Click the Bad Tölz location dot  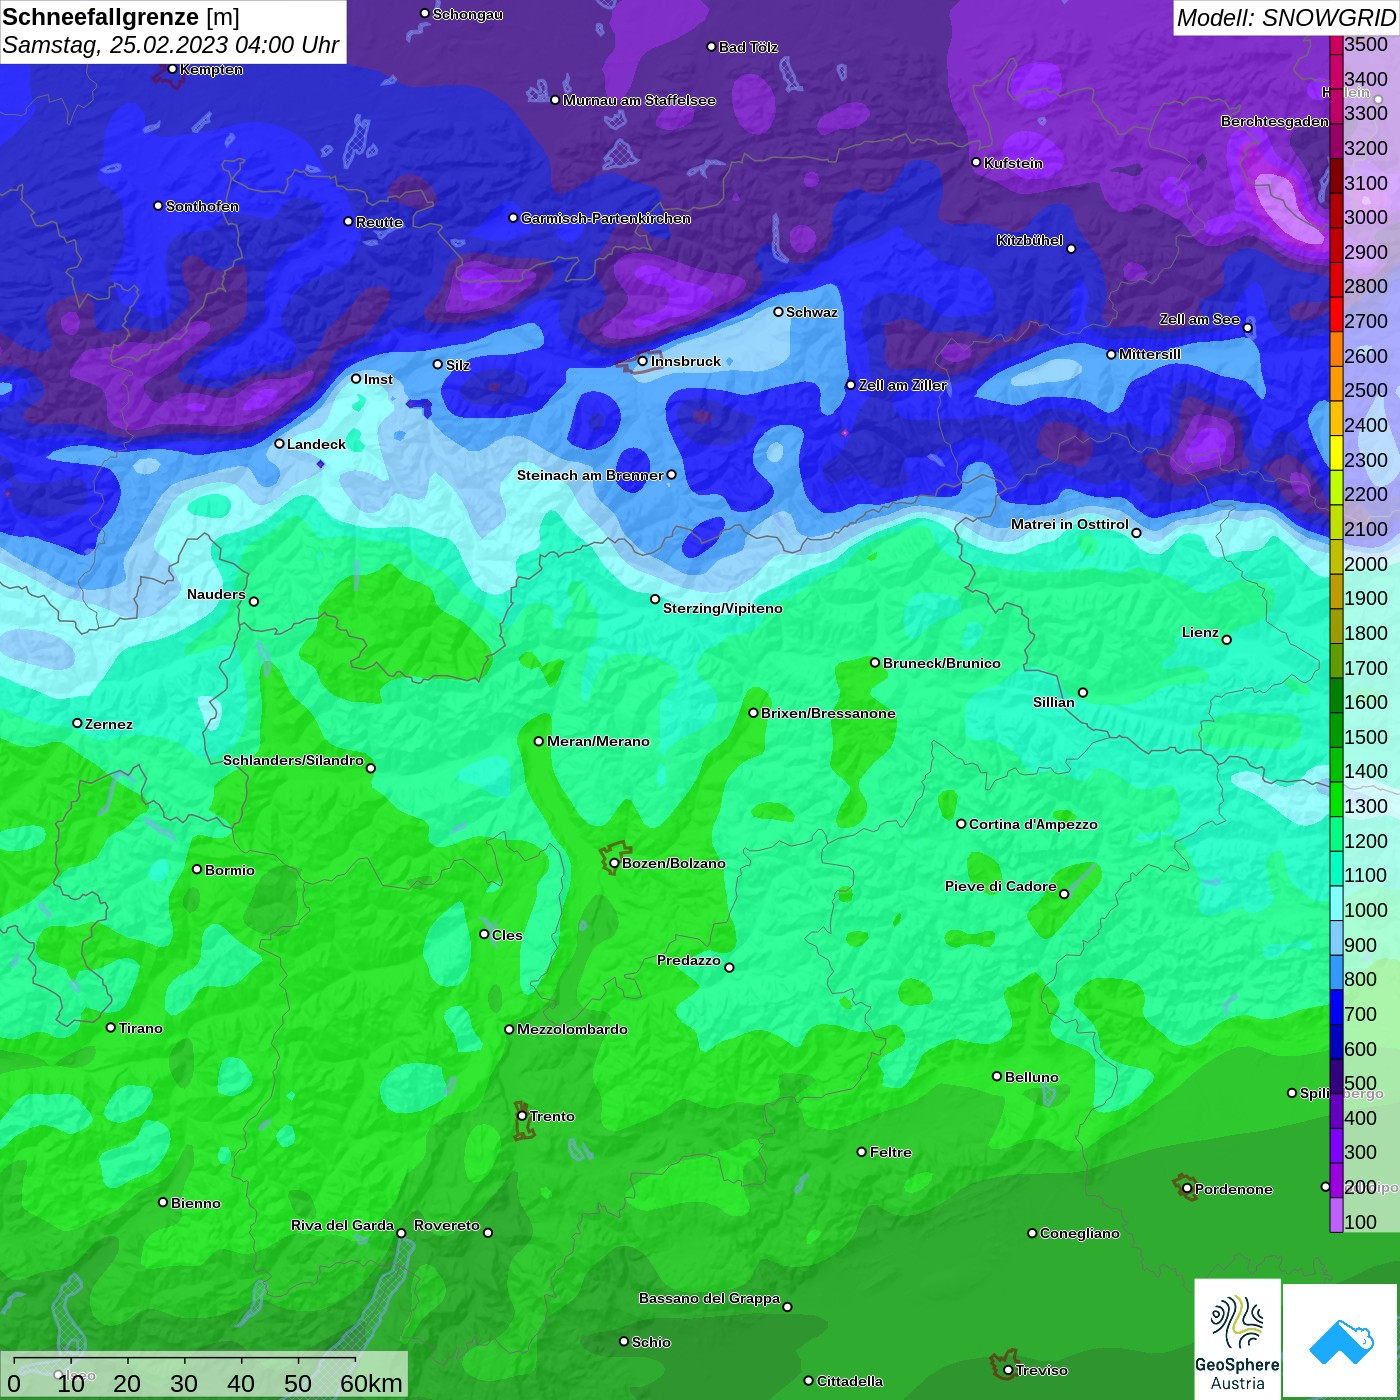(x=711, y=46)
